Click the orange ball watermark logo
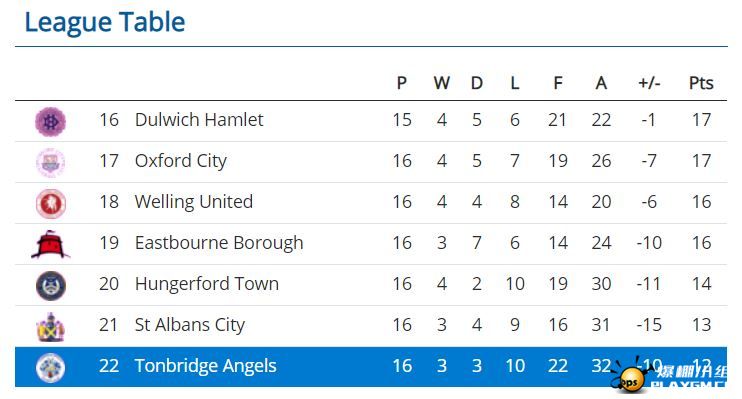 tap(631, 378)
